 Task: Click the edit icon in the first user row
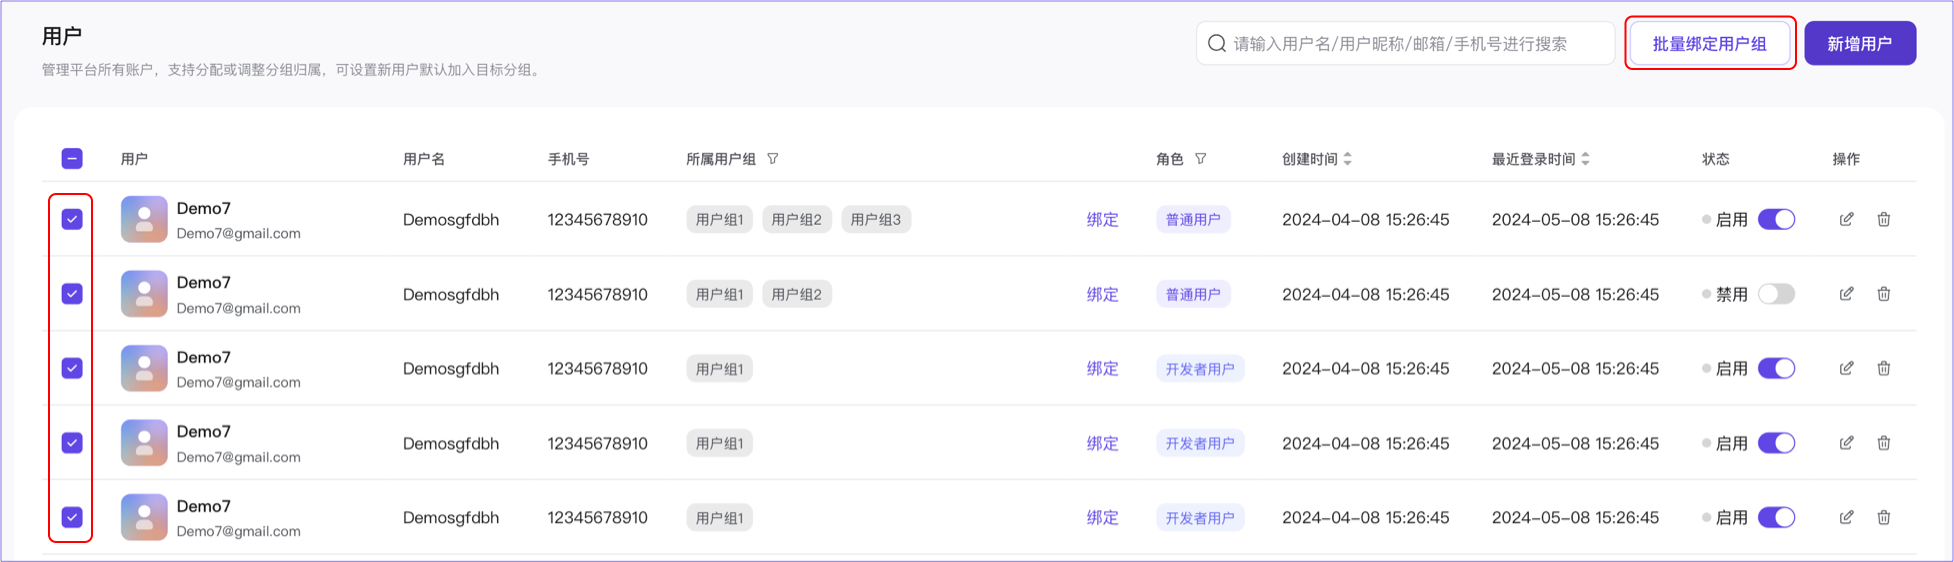click(1846, 219)
